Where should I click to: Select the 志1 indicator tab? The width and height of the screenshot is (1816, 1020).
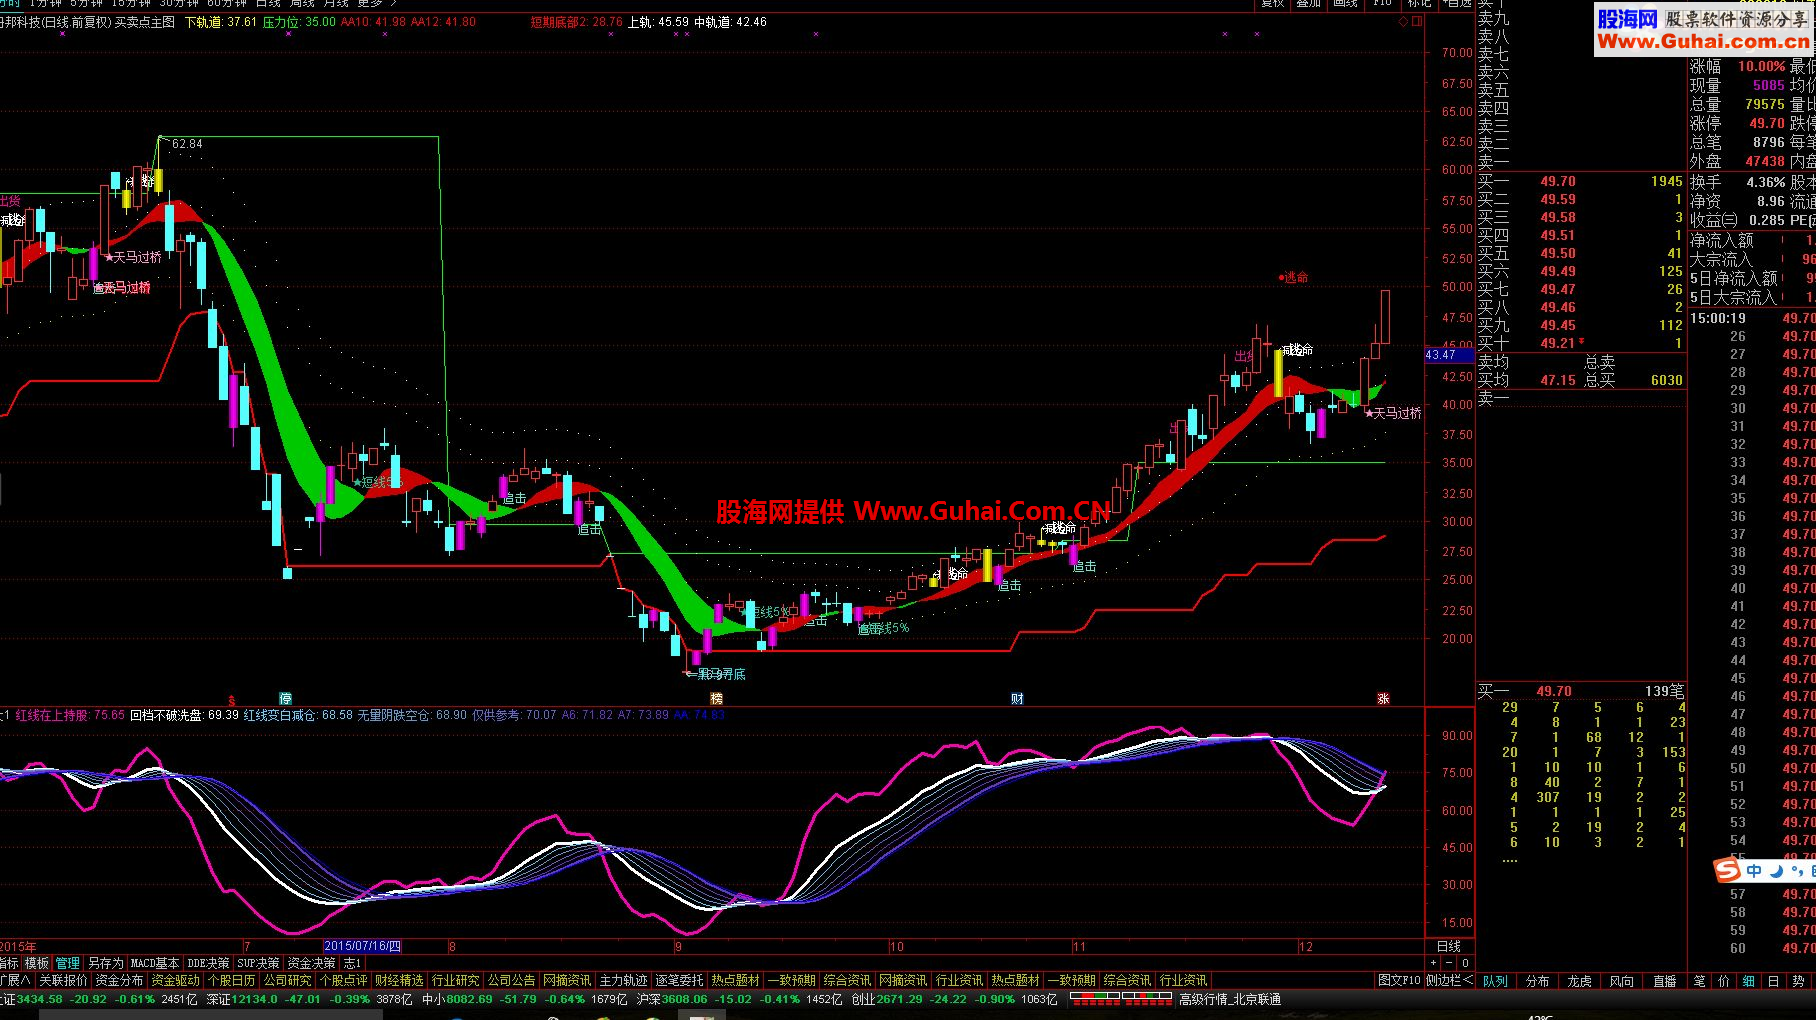pos(352,963)
